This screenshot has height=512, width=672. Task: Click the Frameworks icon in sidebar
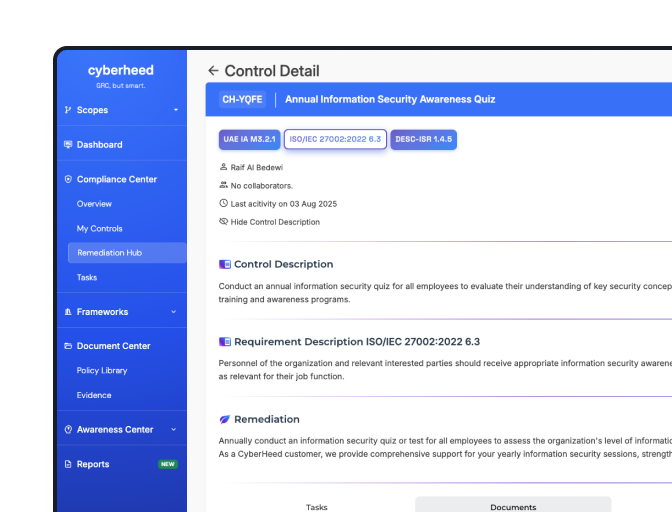(68, 312)
